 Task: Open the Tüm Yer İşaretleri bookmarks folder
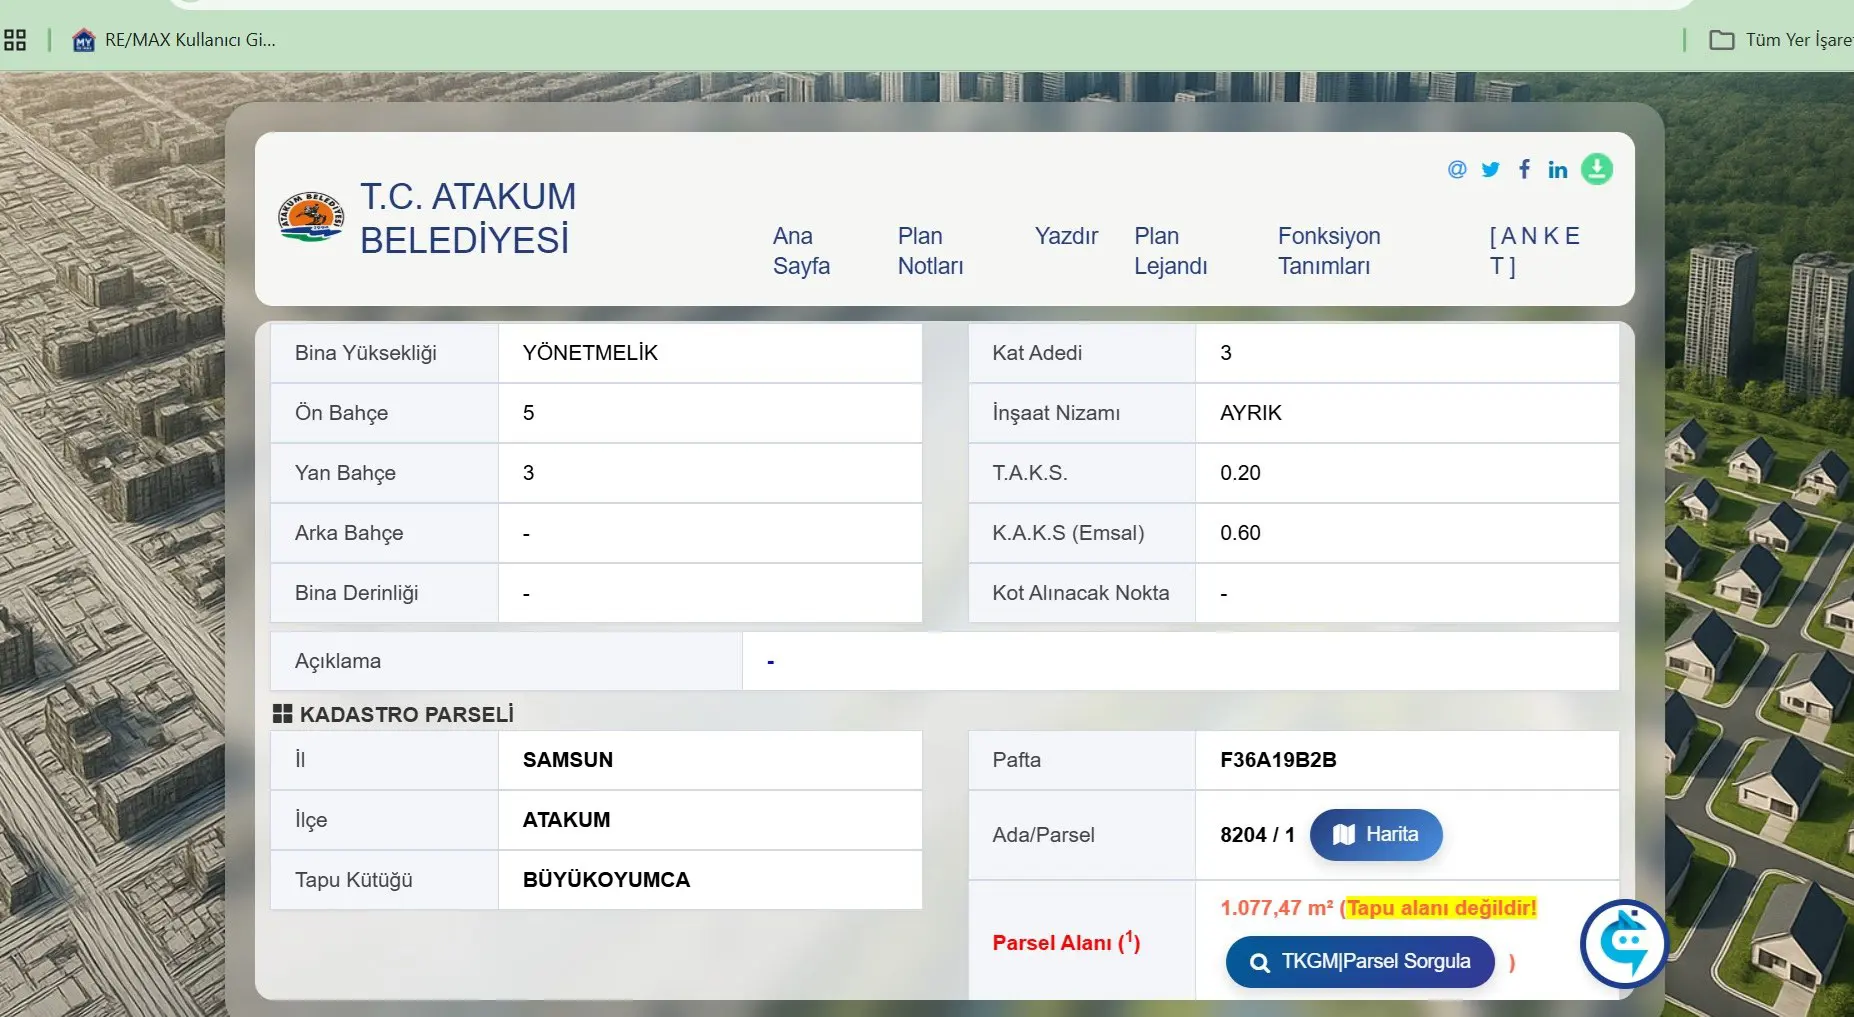point(1781,40)
